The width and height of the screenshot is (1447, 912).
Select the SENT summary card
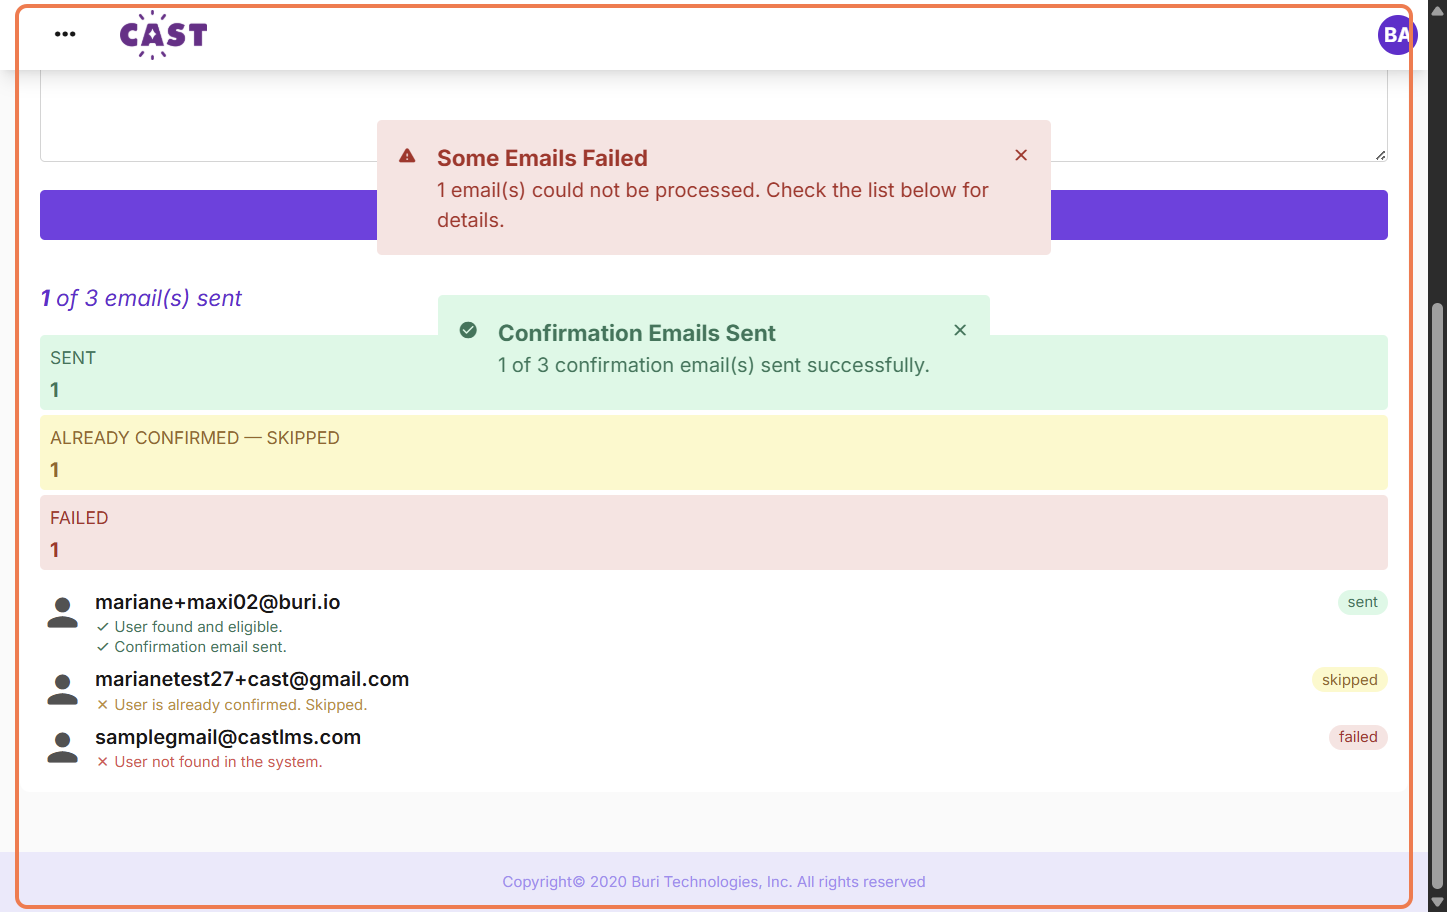click(x=714, y=372)
